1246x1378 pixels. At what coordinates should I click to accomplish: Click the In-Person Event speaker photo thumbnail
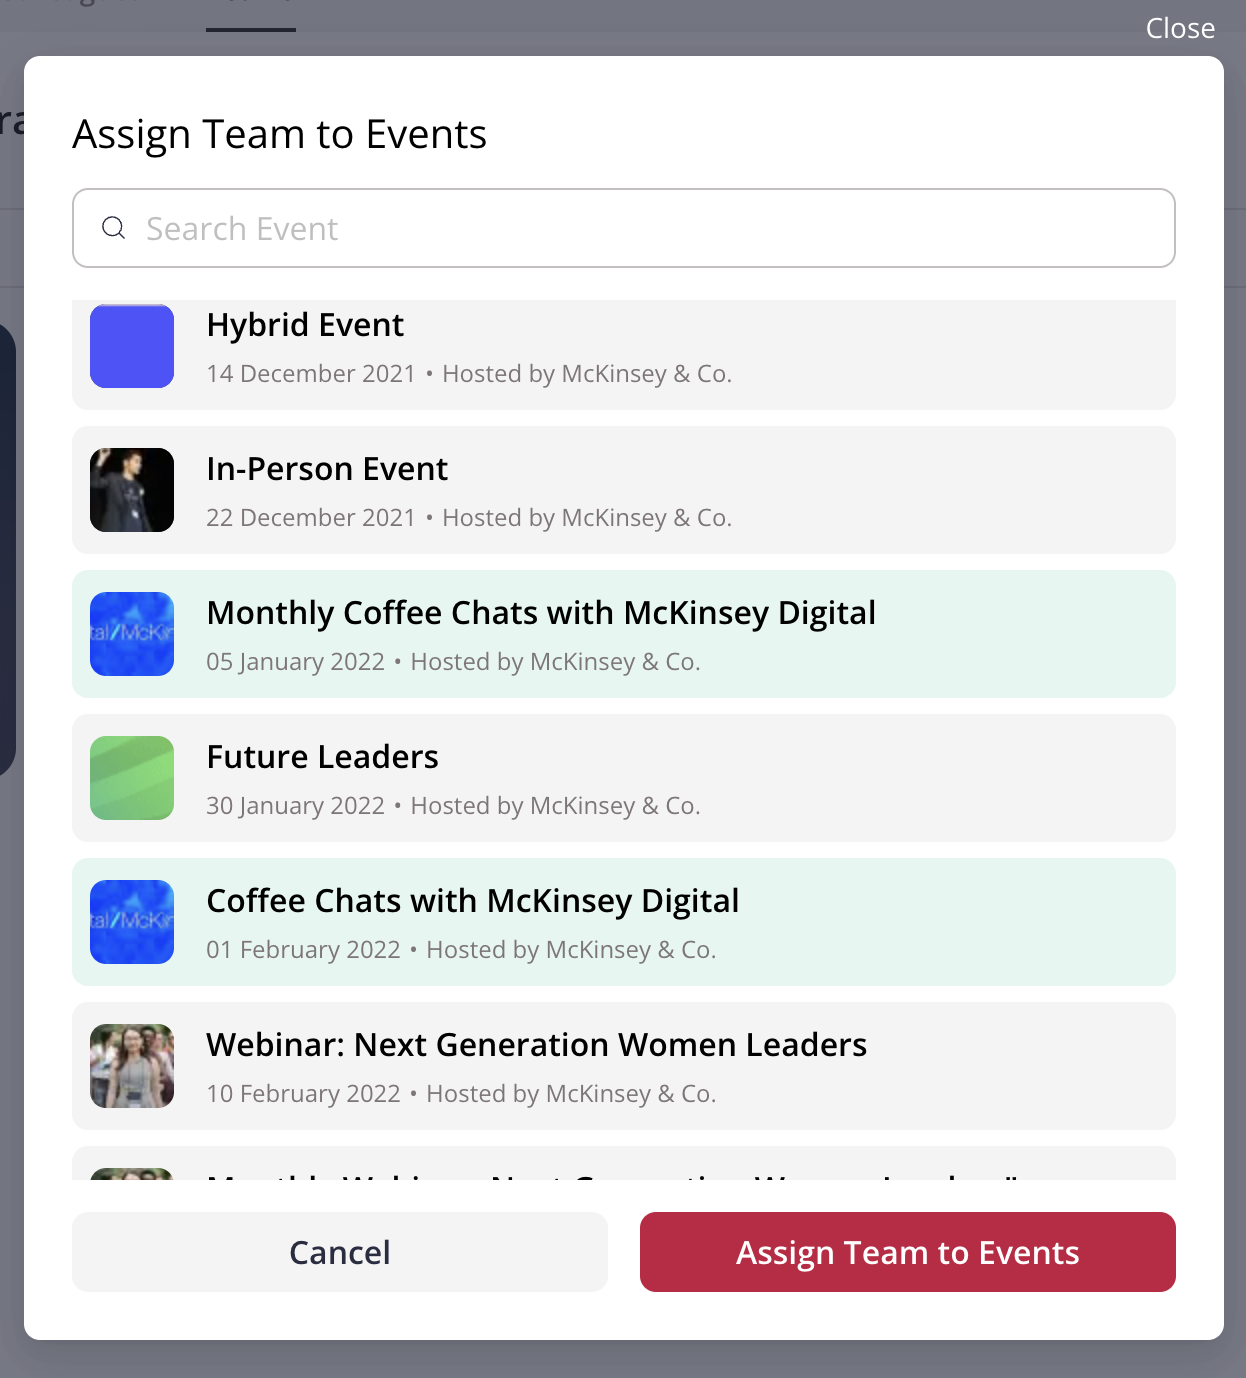(x=132, y=490)
